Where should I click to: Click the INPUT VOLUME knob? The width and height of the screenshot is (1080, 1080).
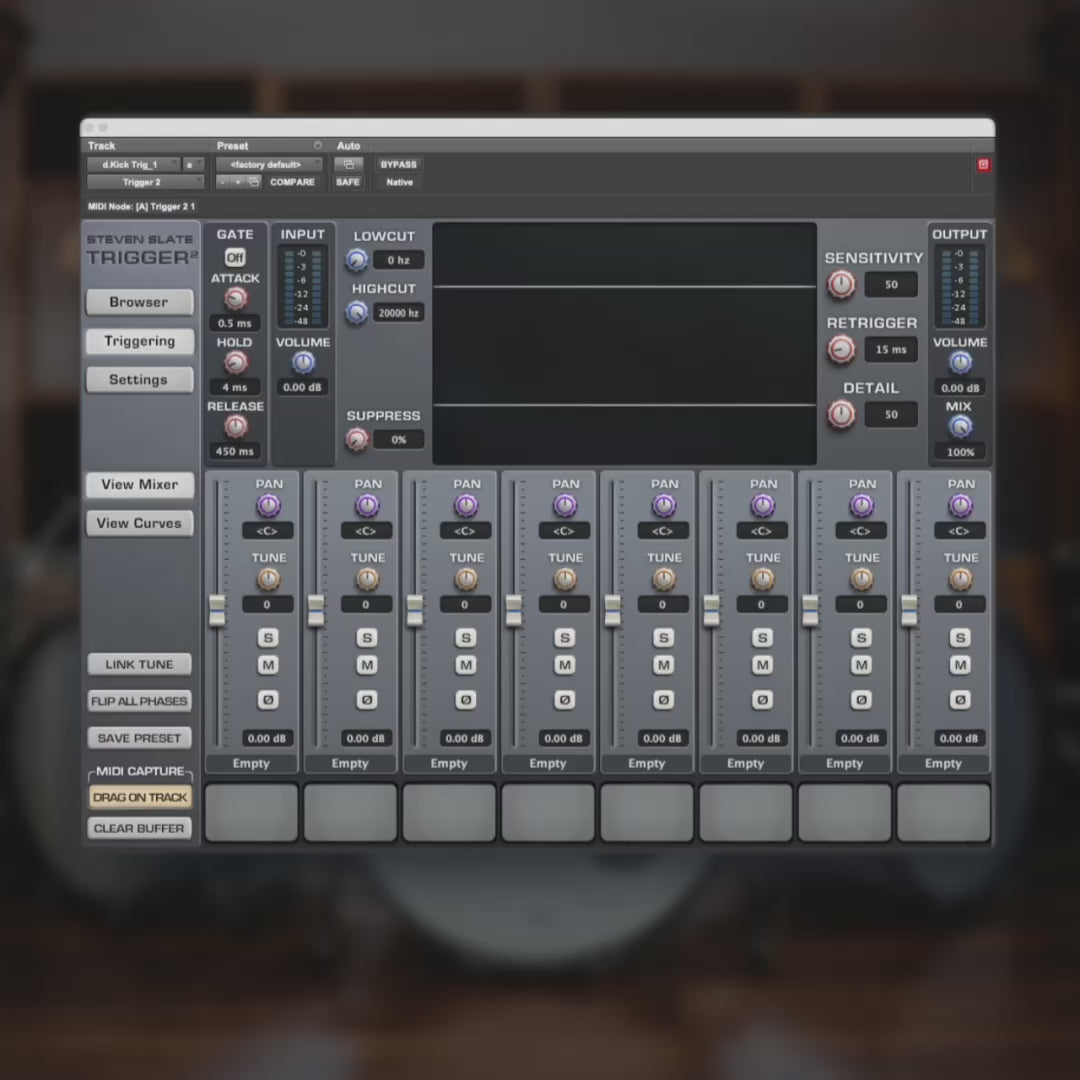pyautogui.click(x=303, y=362)
